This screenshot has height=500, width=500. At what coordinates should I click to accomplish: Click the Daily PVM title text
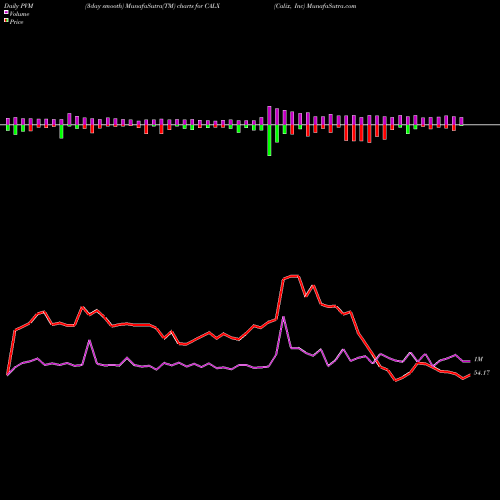tap(19, 6)
